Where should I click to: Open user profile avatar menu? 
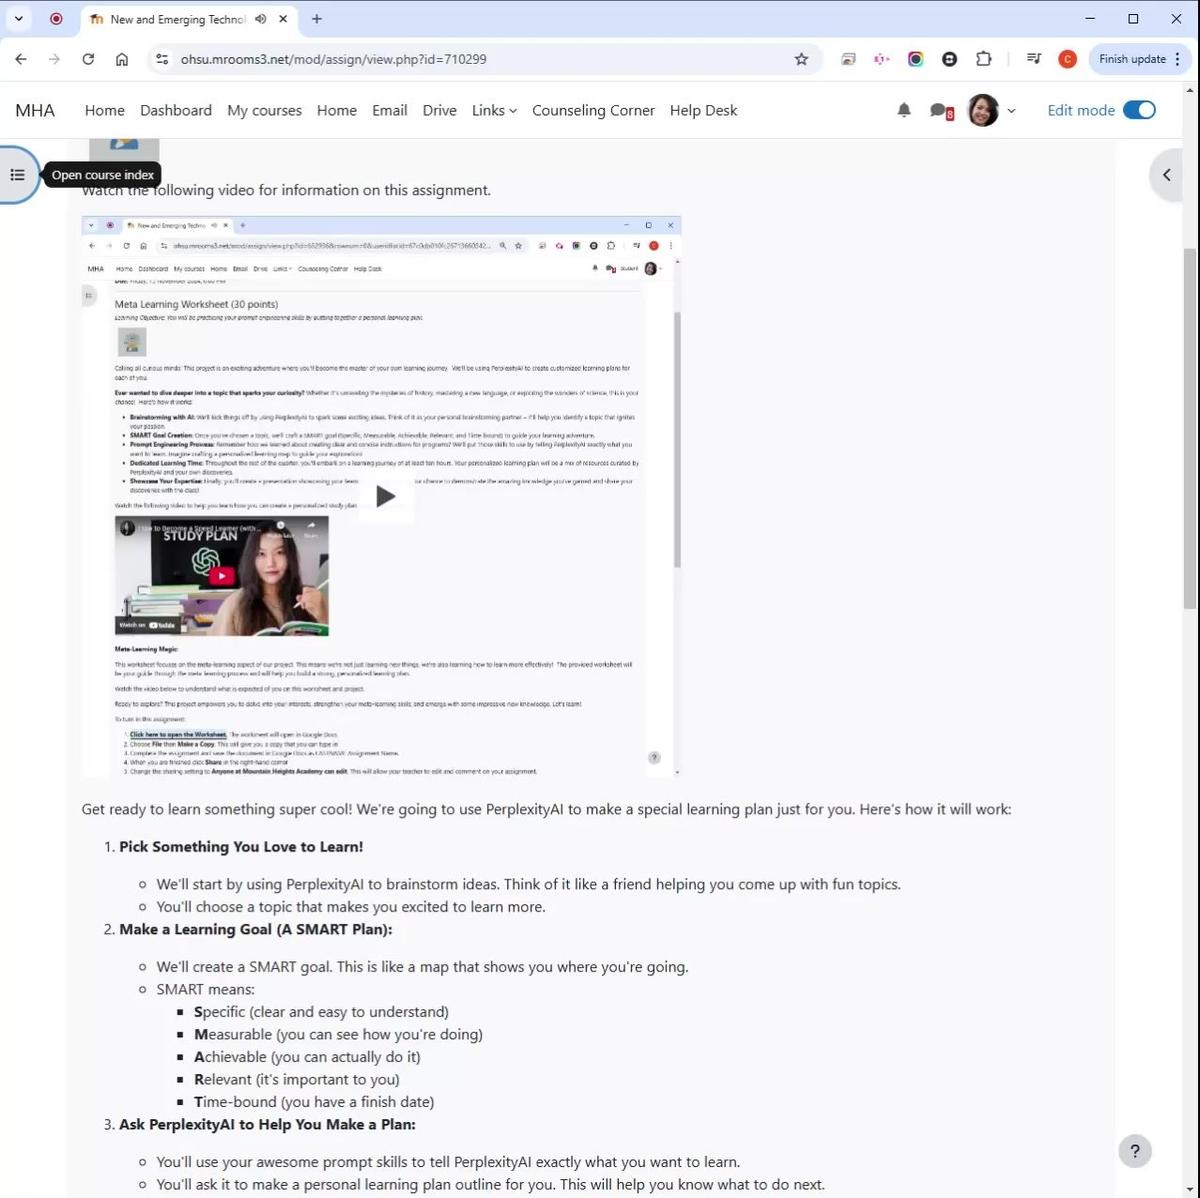click(x=991, y=110)
